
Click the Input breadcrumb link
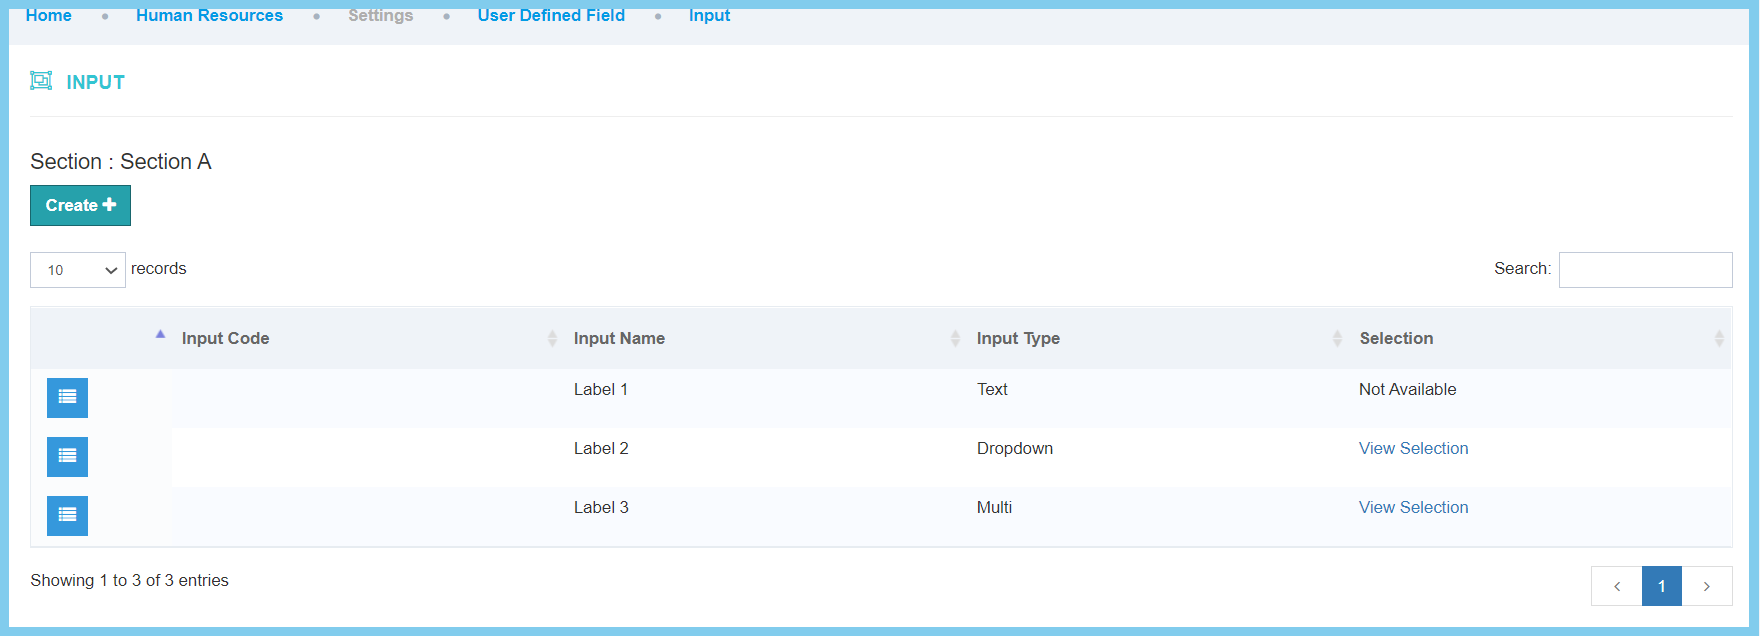(709, 16)
